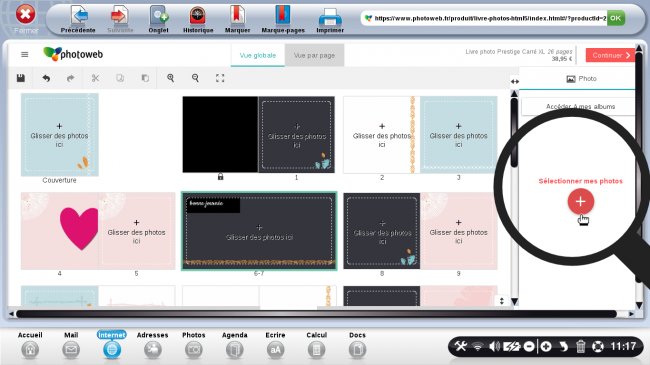Viewport: 650px width, 365px height.
Task: Collapse side panel with the double-arrow handle
Action: [x=514, y=81]
